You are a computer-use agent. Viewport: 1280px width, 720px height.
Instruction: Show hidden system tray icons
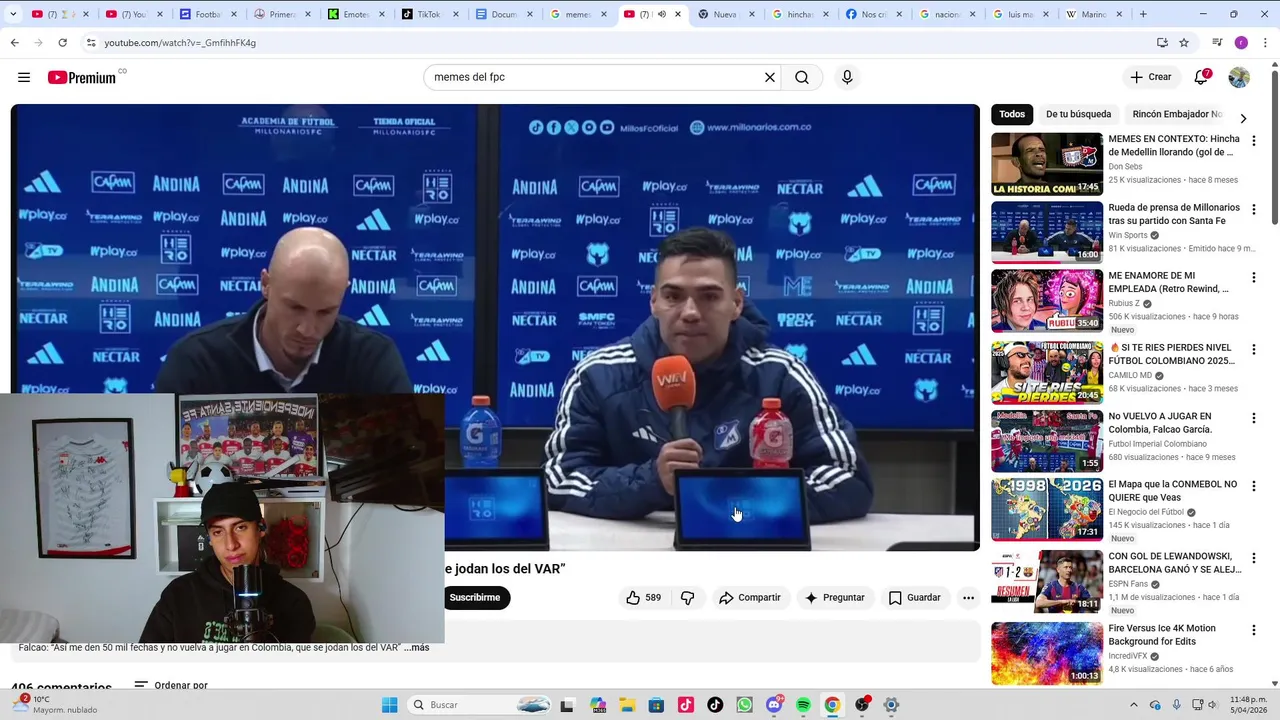tap(1133, 705)
